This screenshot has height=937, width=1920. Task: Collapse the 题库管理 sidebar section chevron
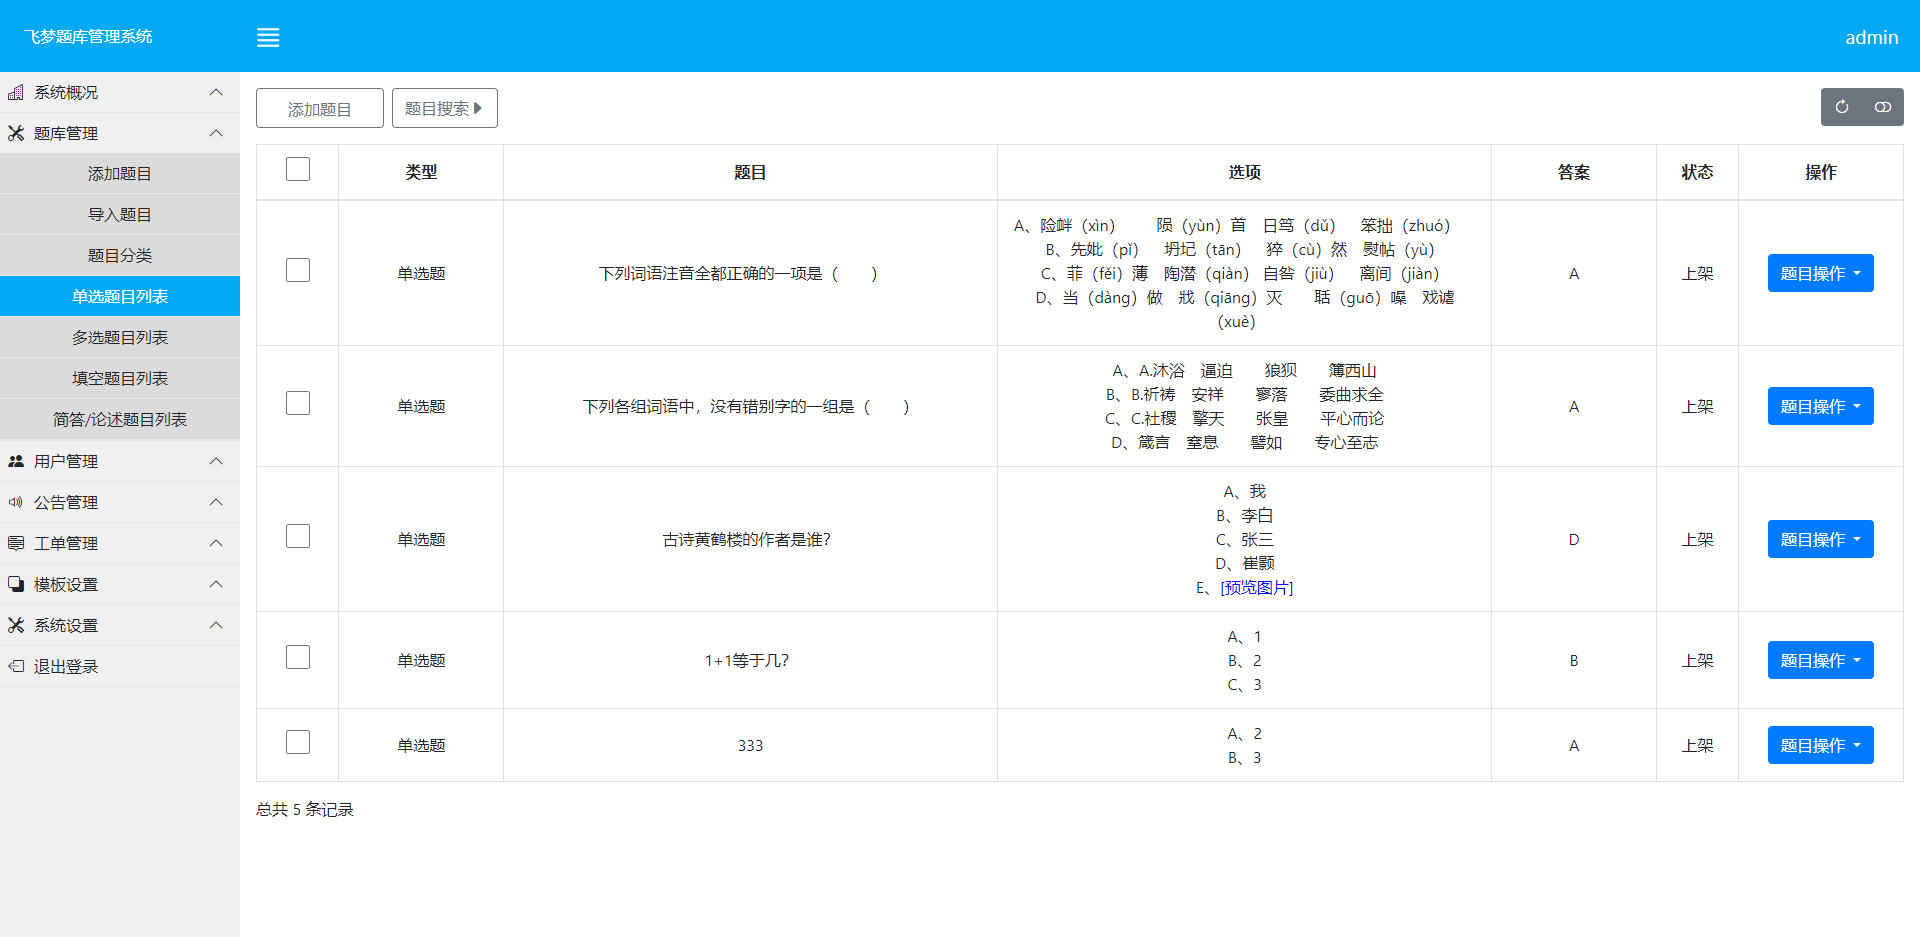tap(216, 133)
